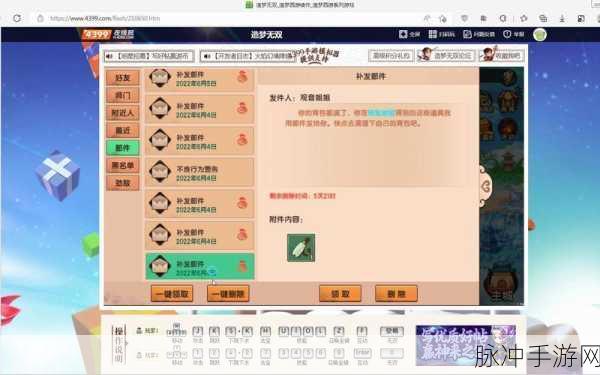The image size is (600, 375).
Task: Switch to the 附近人 tab
Action: [123, 113]
